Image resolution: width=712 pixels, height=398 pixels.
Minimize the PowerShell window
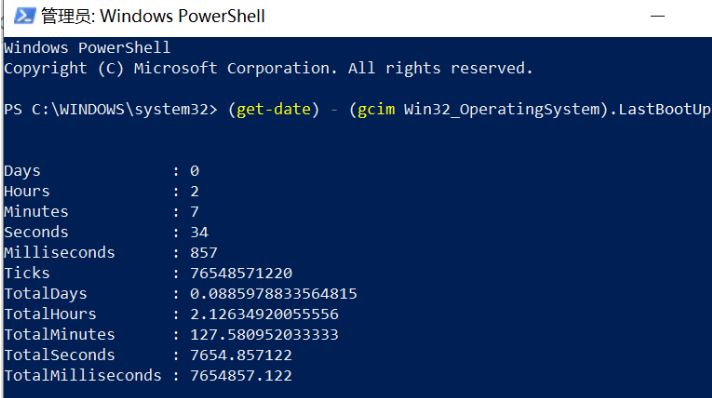coord(657,16)
